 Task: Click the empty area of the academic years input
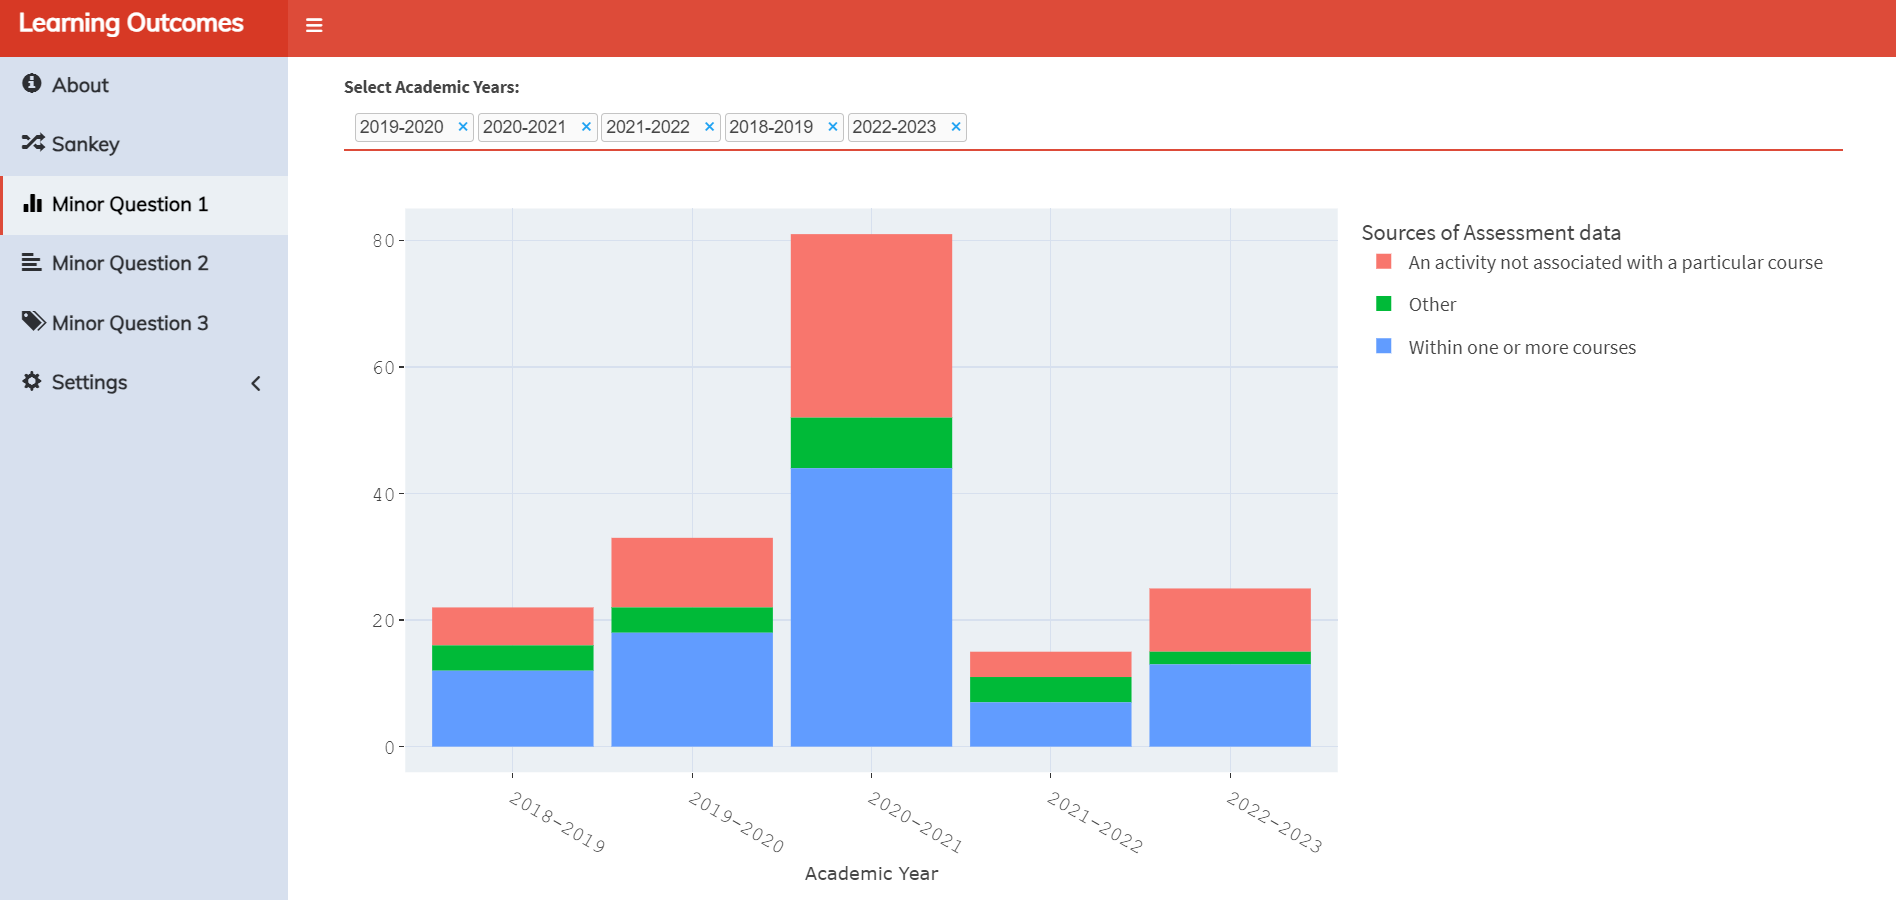(x=1400, y=127)
